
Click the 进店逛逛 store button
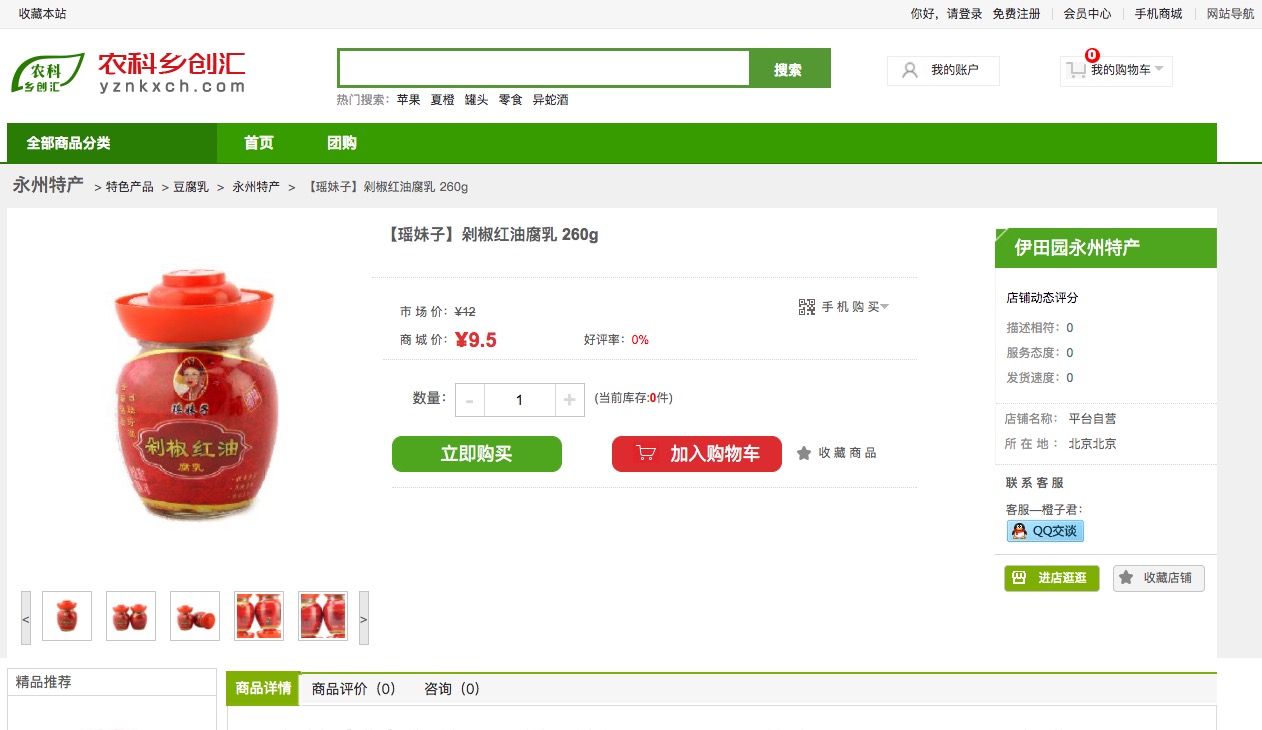(1051, 578)
